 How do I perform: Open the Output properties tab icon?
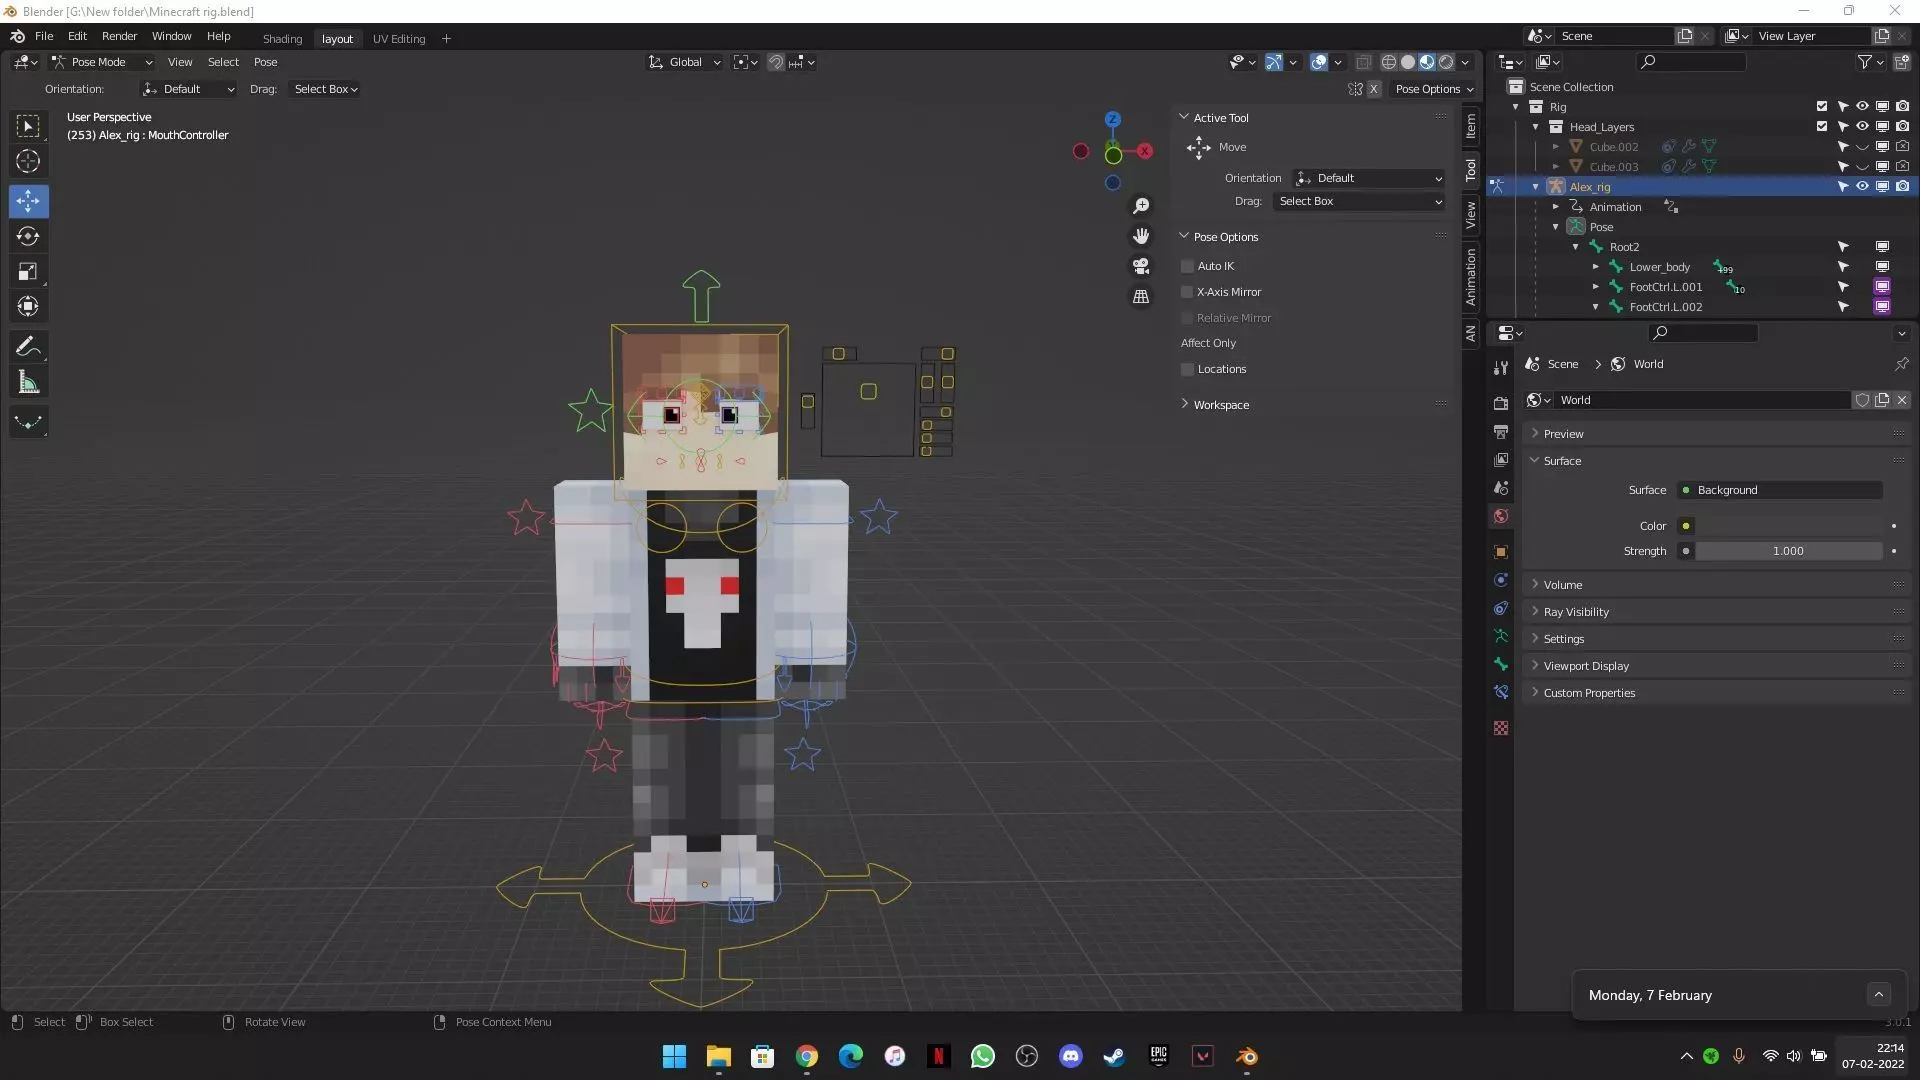[1500, 431]
